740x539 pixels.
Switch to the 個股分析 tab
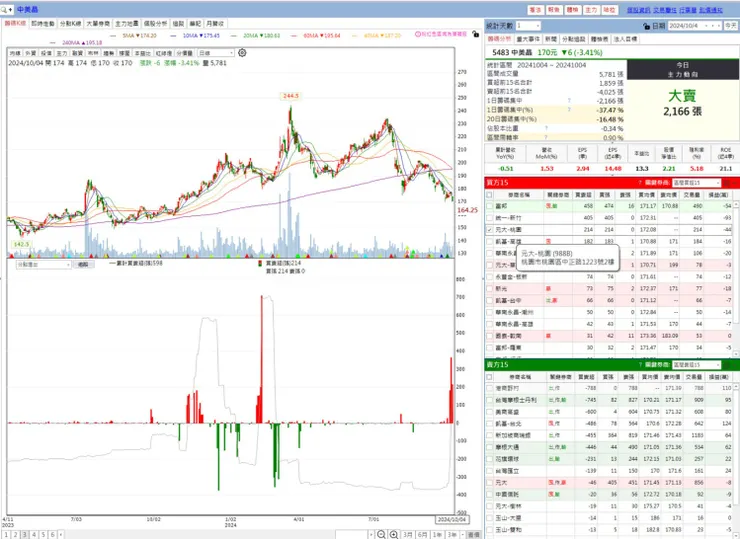[155, 24]
